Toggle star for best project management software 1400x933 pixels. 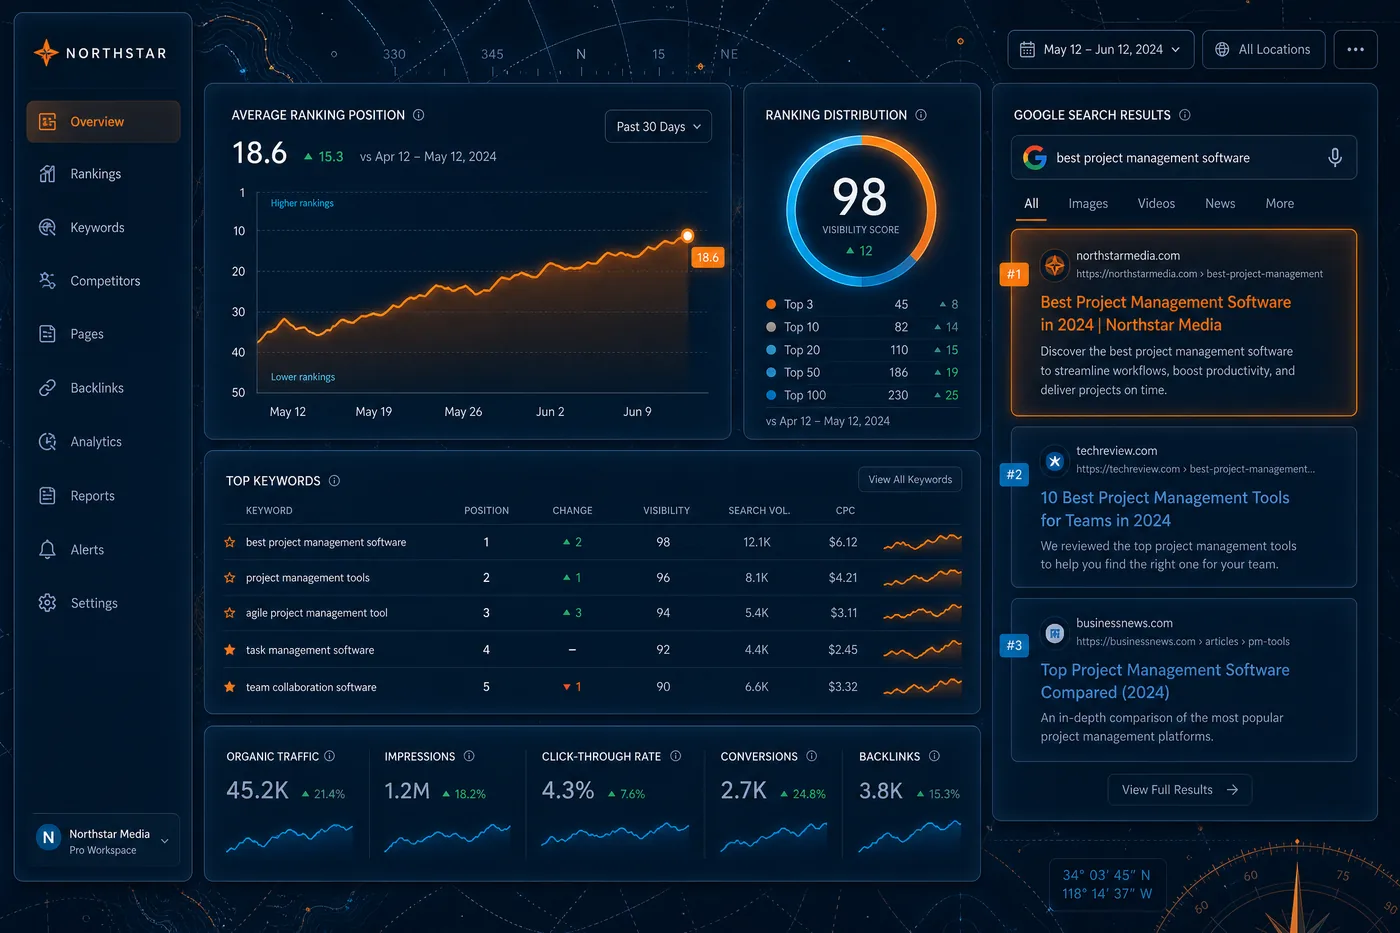tap(229, 542)
